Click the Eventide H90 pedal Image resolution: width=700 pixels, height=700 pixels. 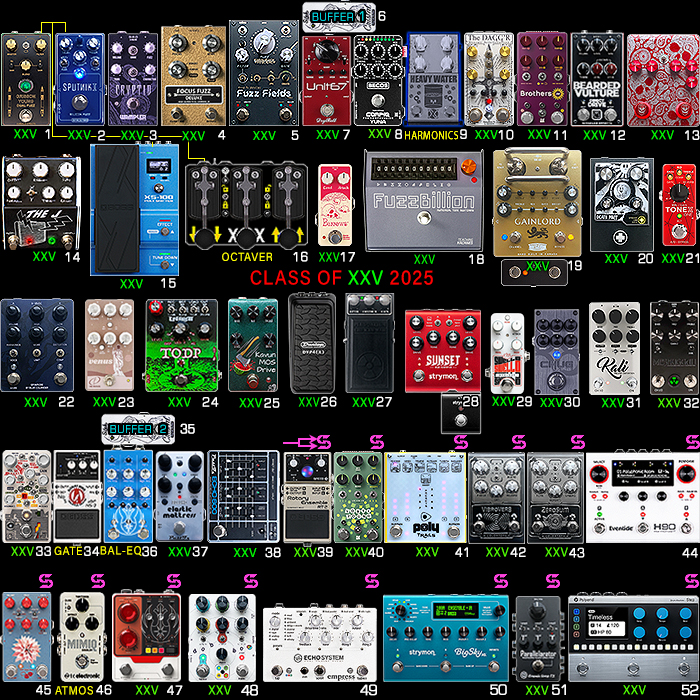(642, 498)
